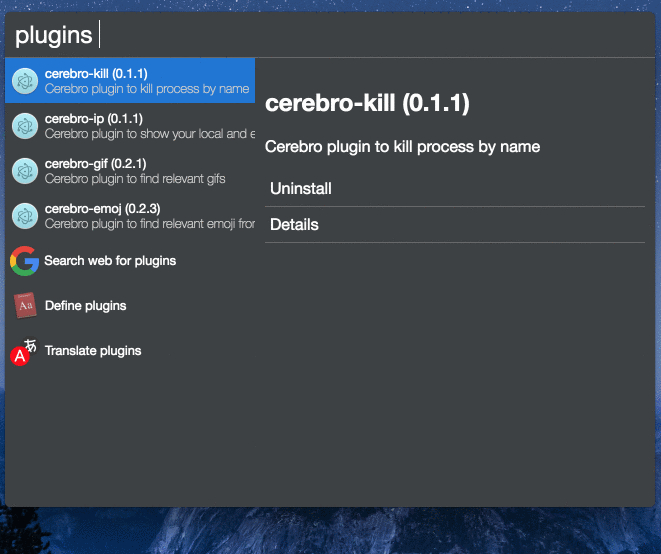Choose Translate plugins result
Screen dimensions: 661x554
point(130,351)
